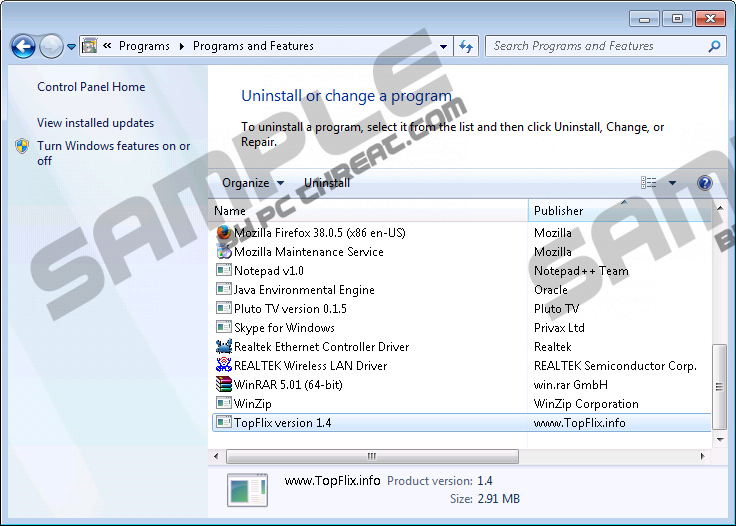Open help with the question mark icon
The width and height of the screenshot is (736, 526).
(x=704, y=183)
